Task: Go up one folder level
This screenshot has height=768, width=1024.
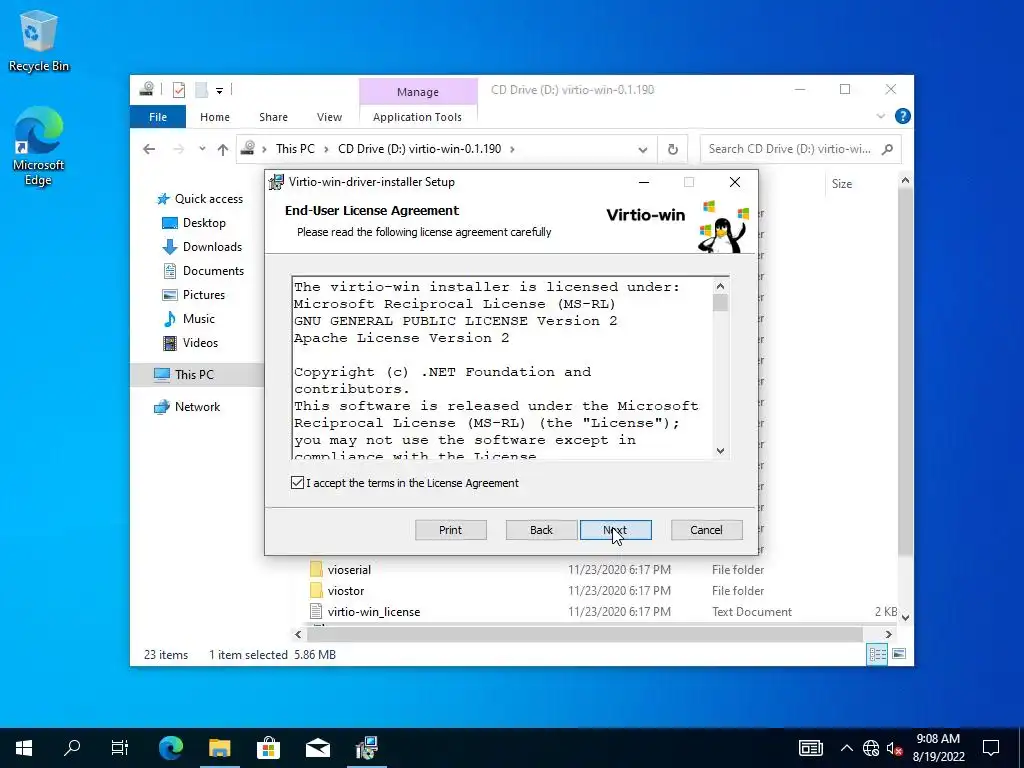Action: 223,149
